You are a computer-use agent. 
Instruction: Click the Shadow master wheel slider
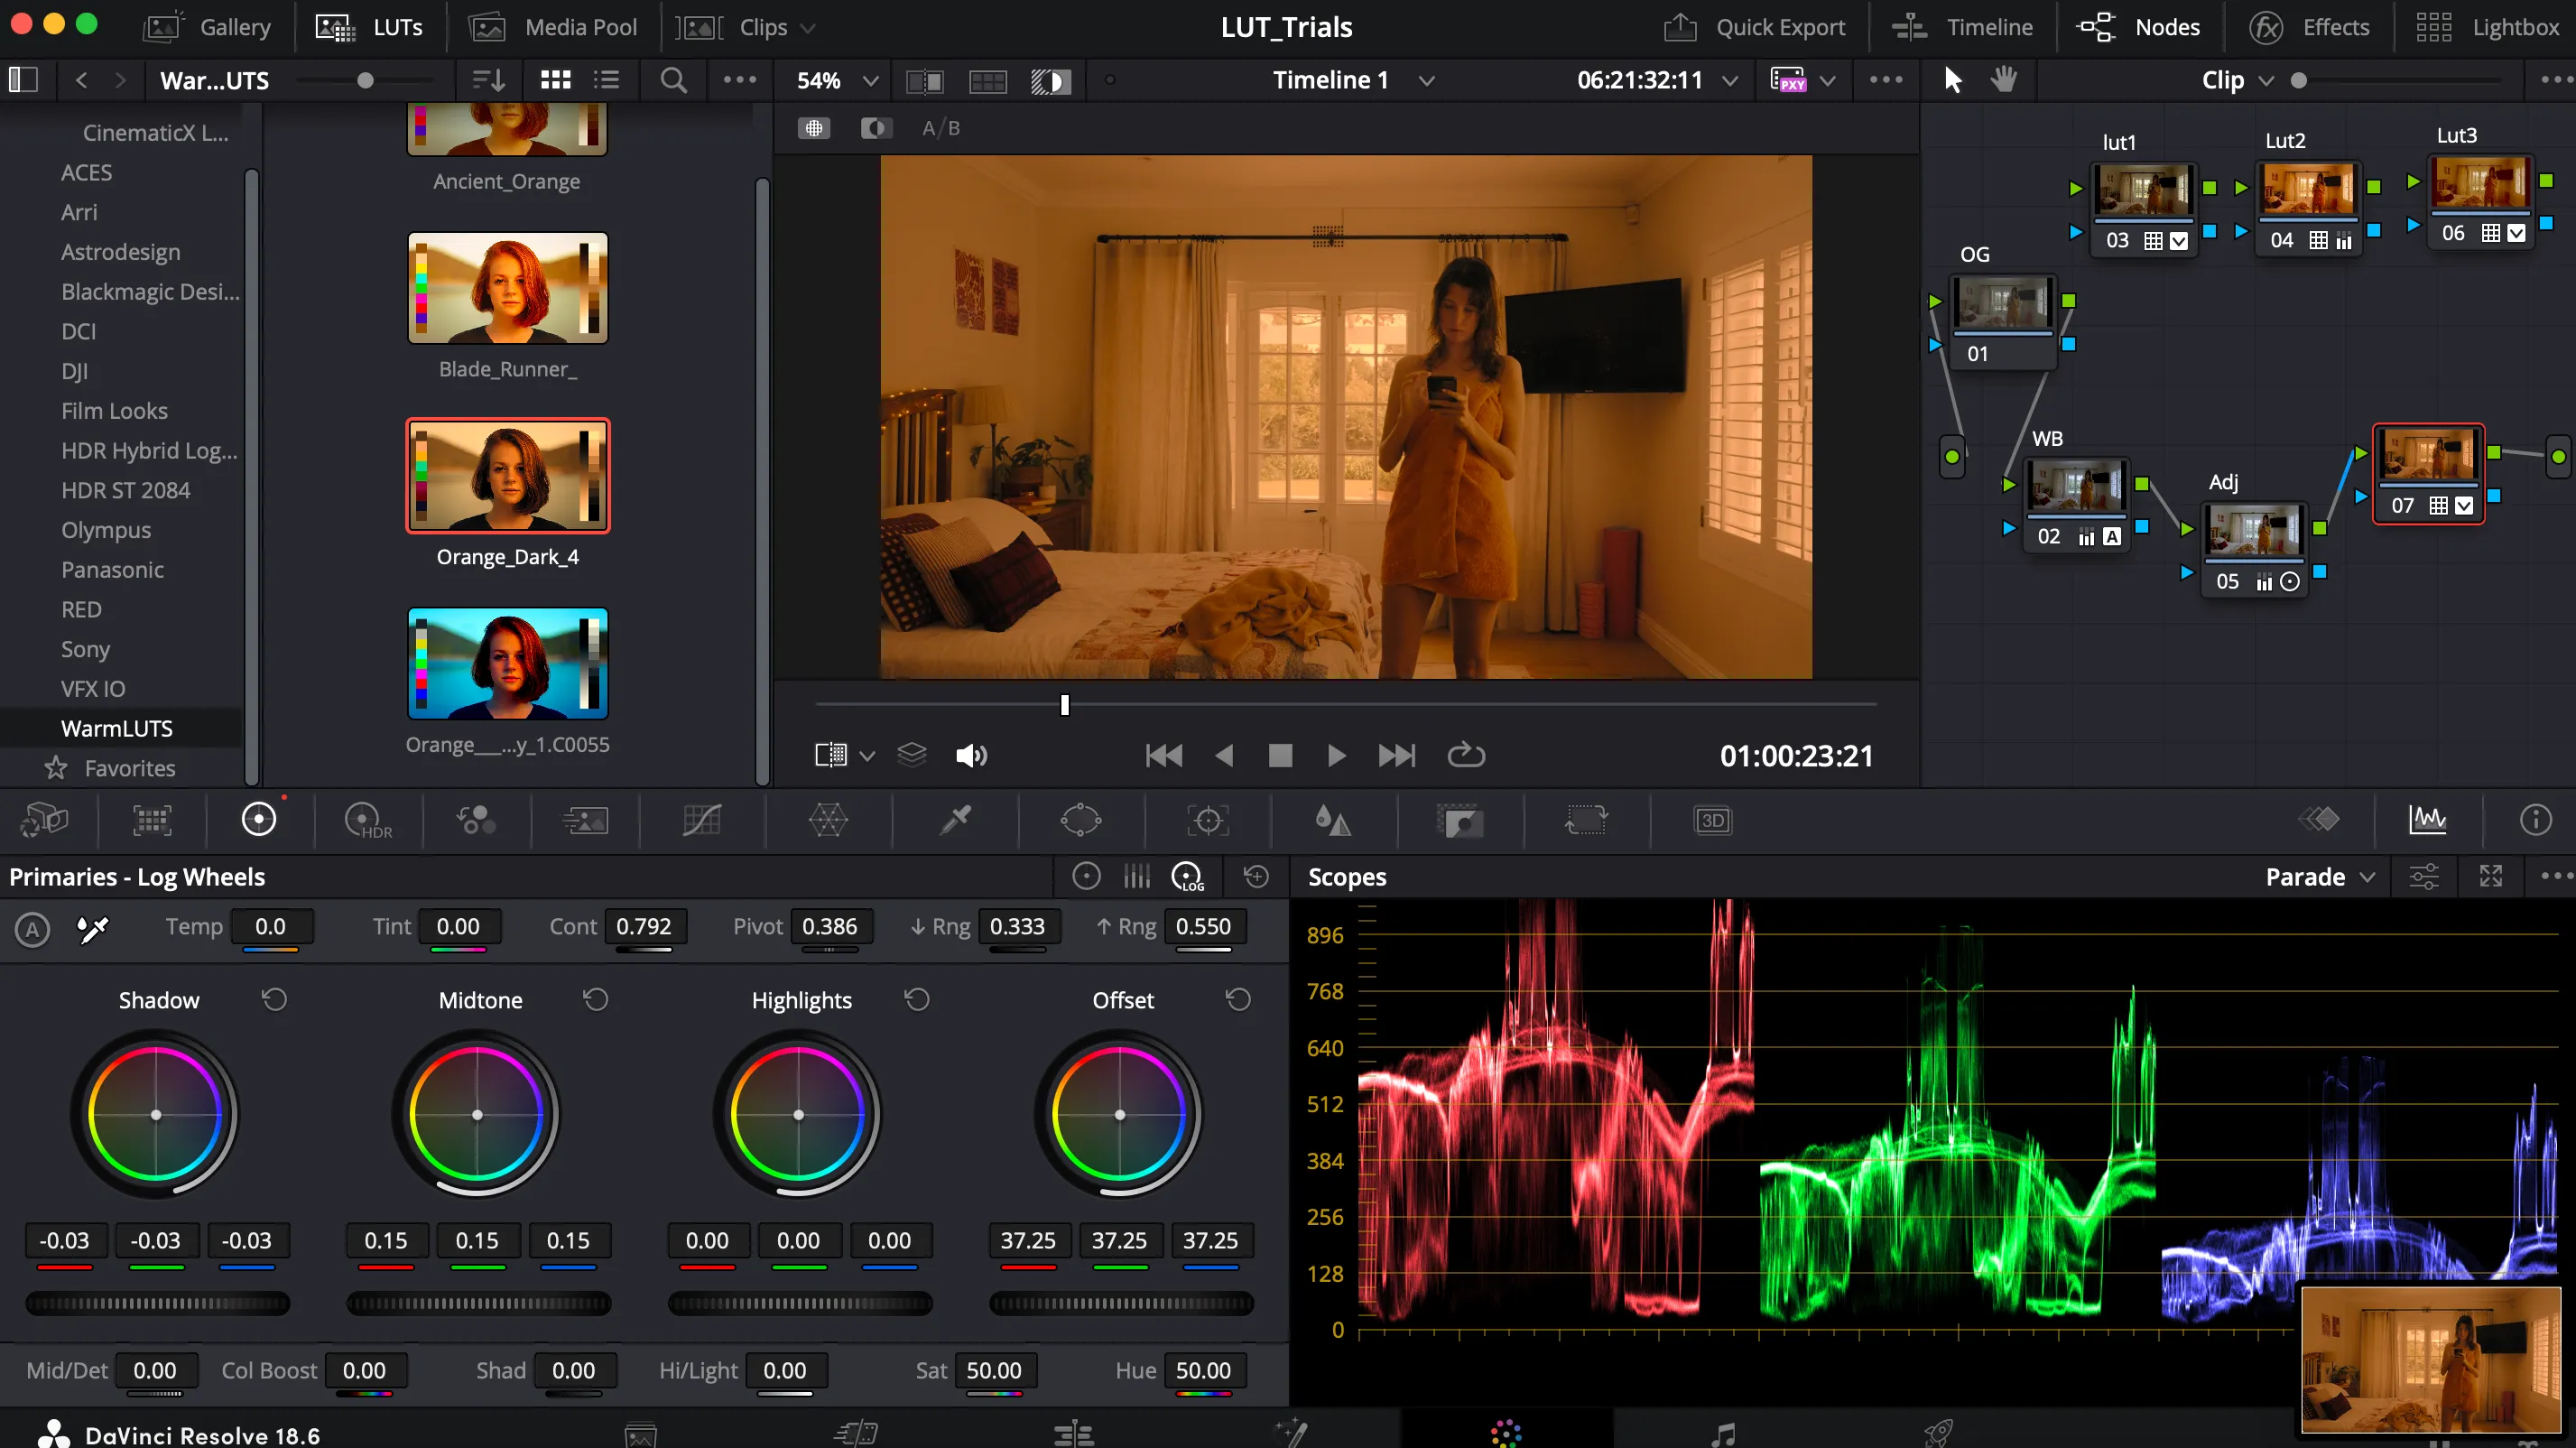(157, 1303)
